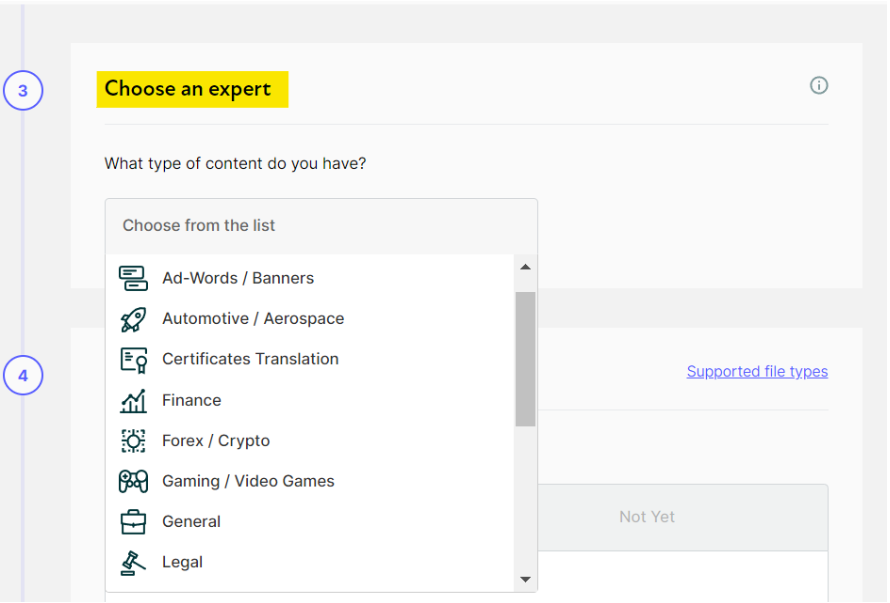
Task: Select 'Finance' text option in list
Action: (x=192, y=400)
